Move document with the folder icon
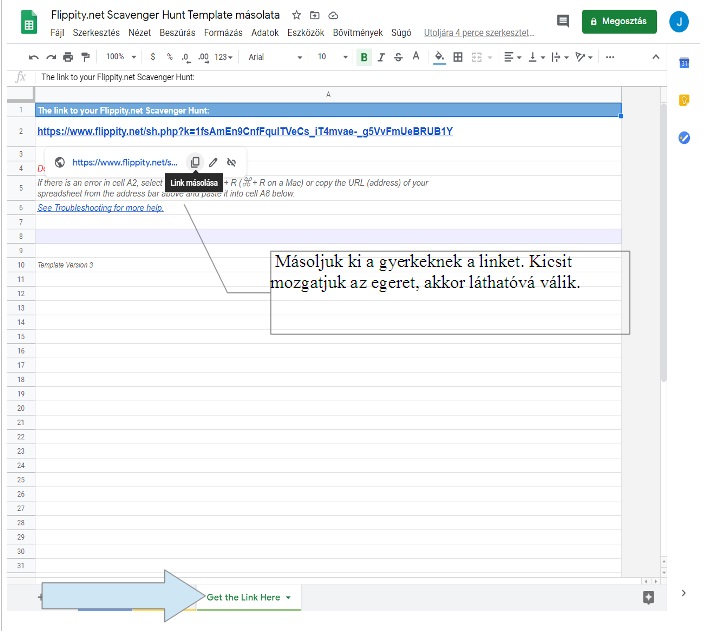Image resolution: width=721 pixels, height=631 pixels. [x=315, y=15]
